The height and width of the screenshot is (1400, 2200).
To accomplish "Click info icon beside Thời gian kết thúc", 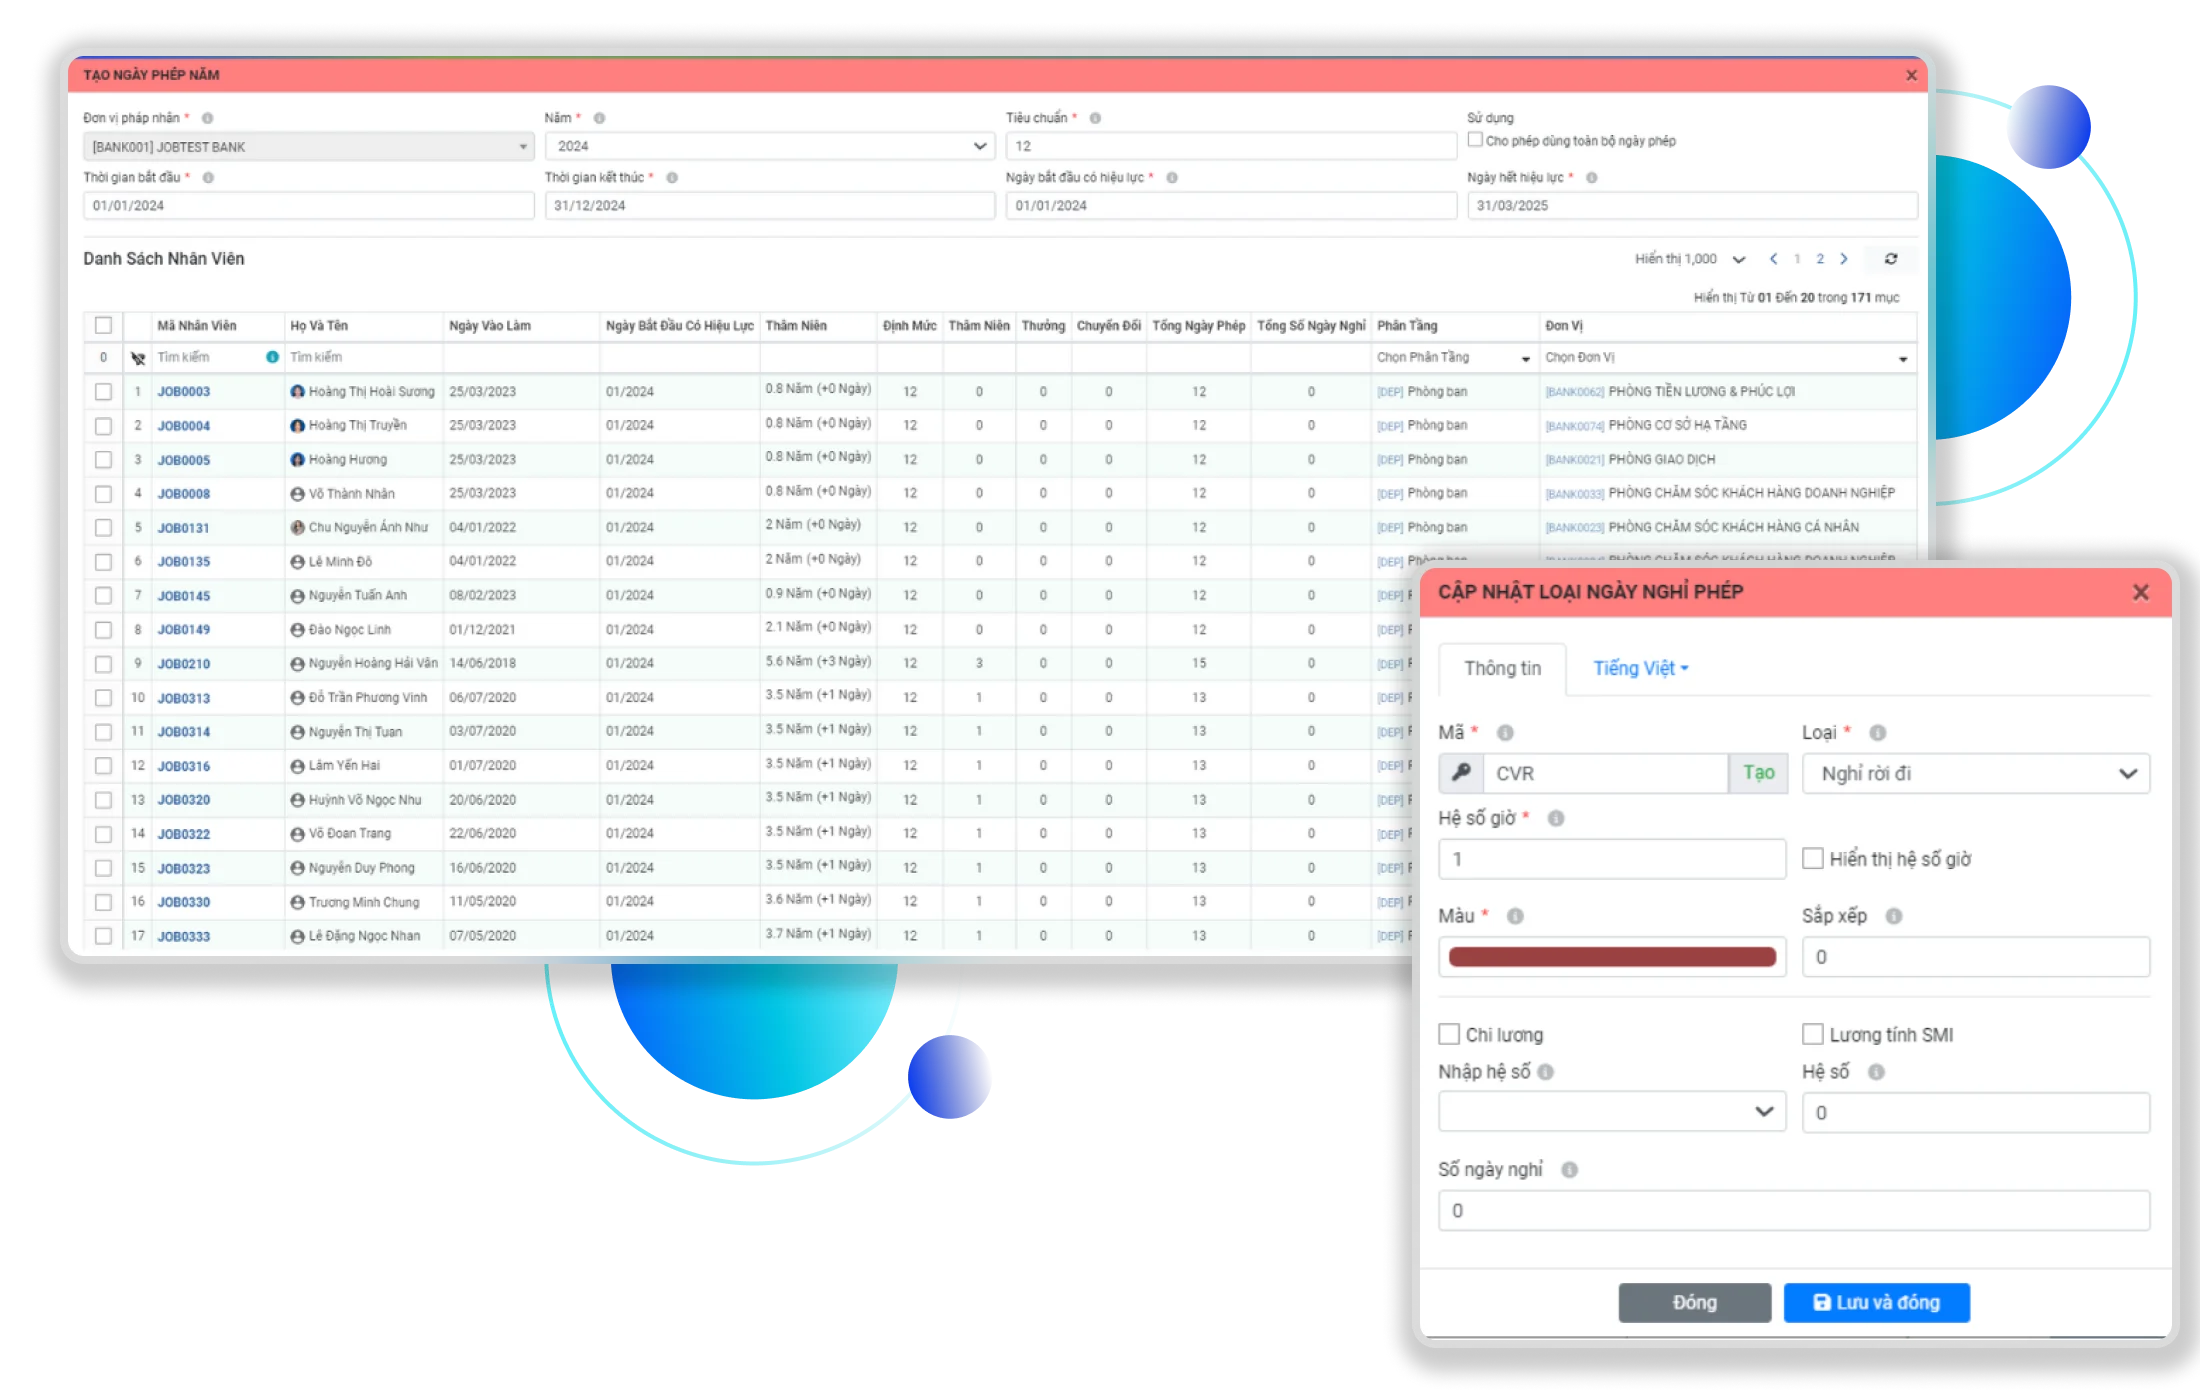I will click(672, 178).
